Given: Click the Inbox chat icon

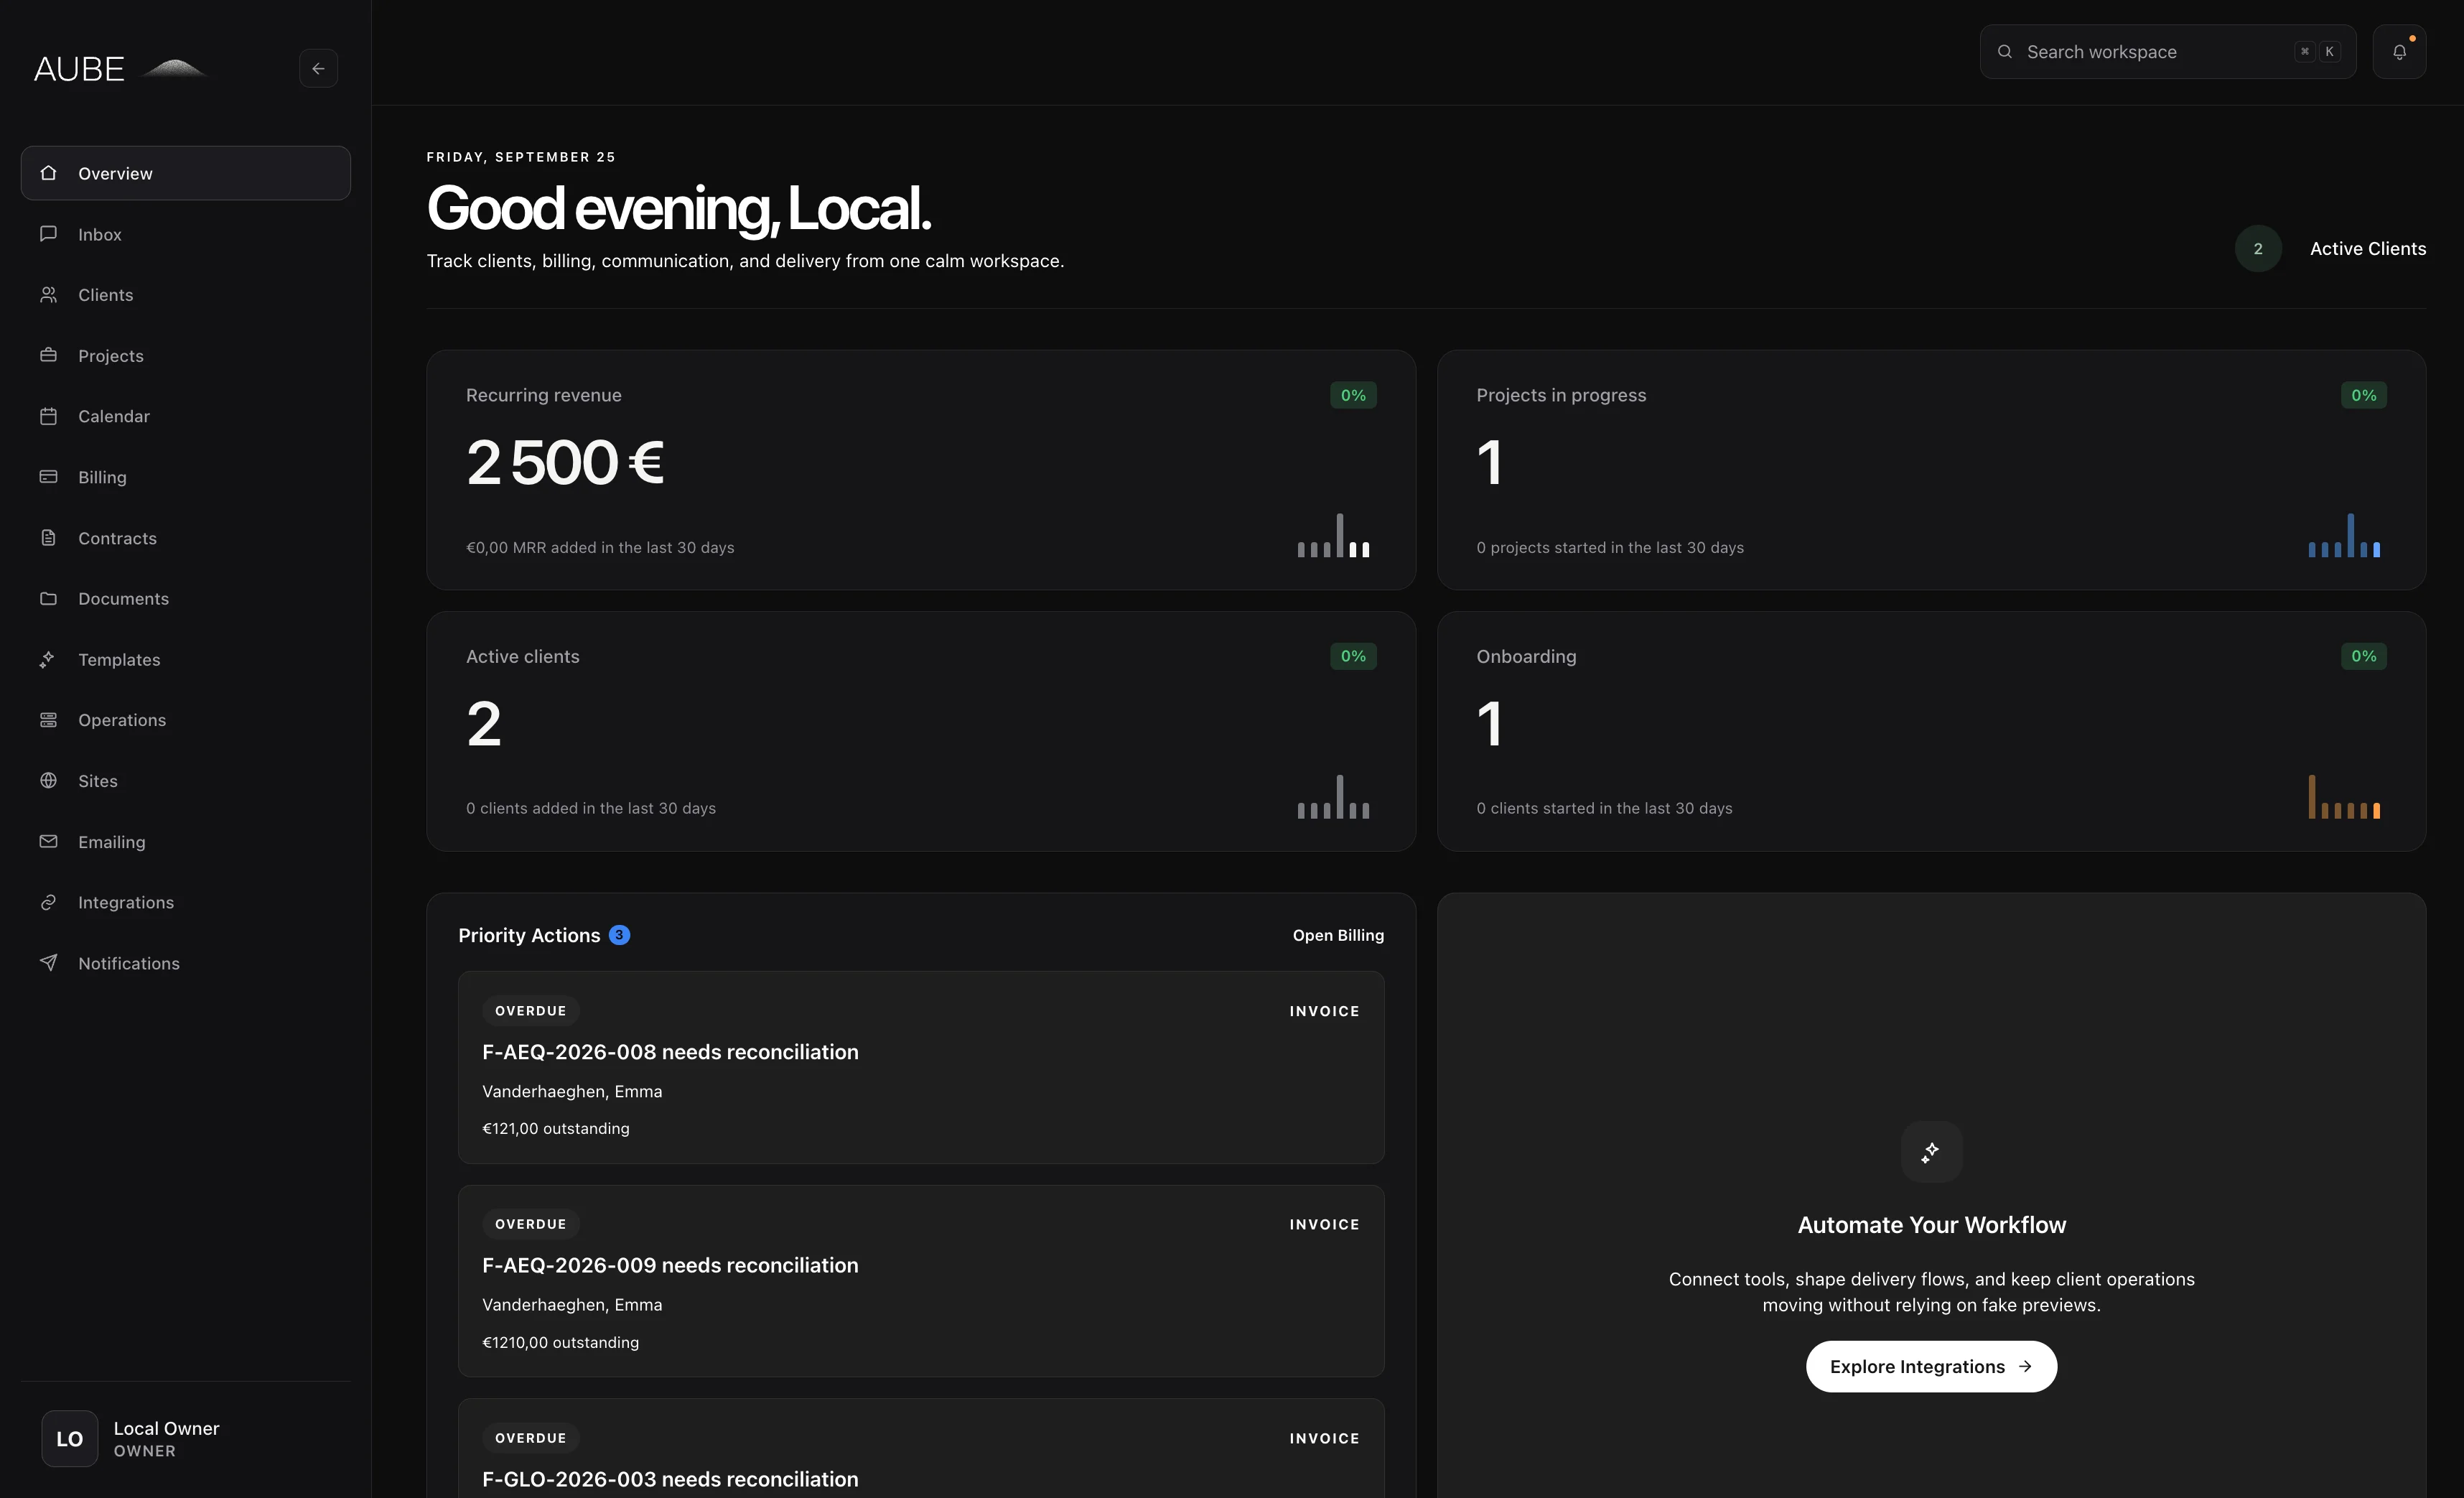Looking at the screenshot, I should click(x=48, y=234).
